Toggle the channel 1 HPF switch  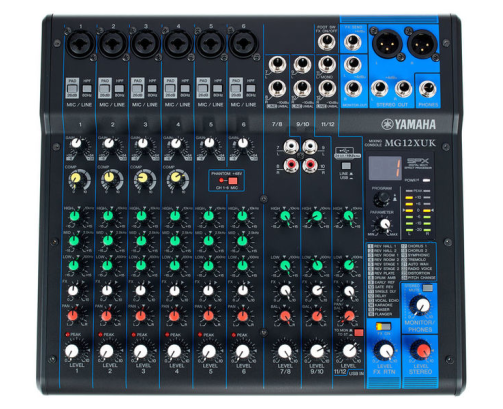pyautogui.click(x=87, y=89)
